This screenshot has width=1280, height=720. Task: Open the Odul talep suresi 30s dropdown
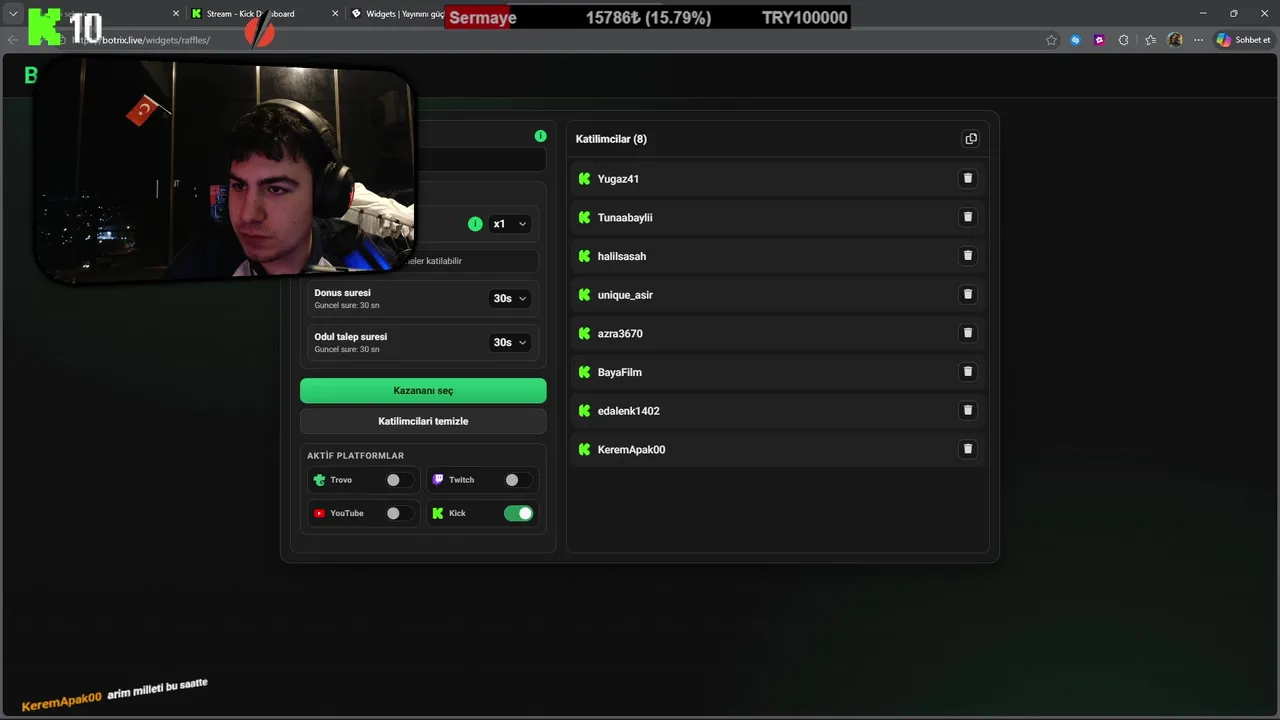coord(509,342)
